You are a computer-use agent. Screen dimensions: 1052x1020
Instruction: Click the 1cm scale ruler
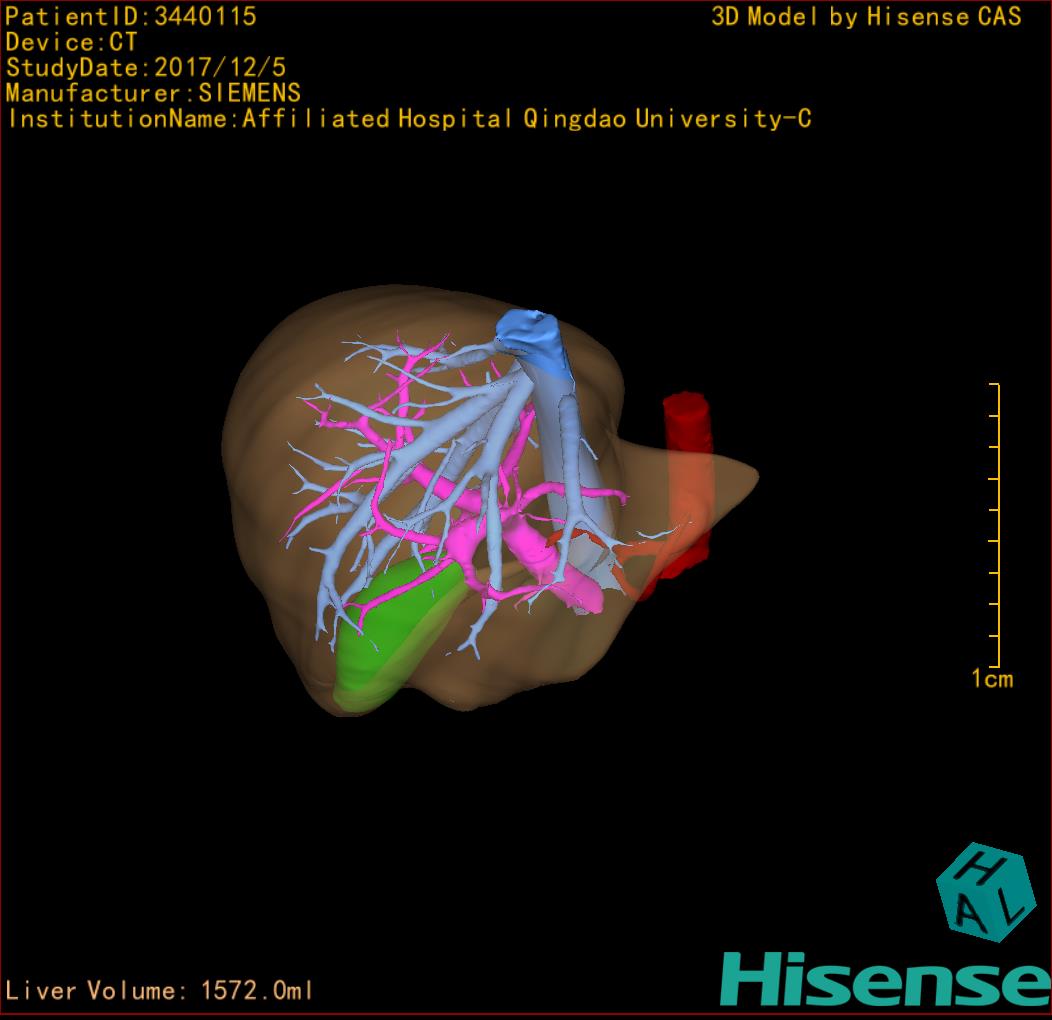[x=995, y=525]
